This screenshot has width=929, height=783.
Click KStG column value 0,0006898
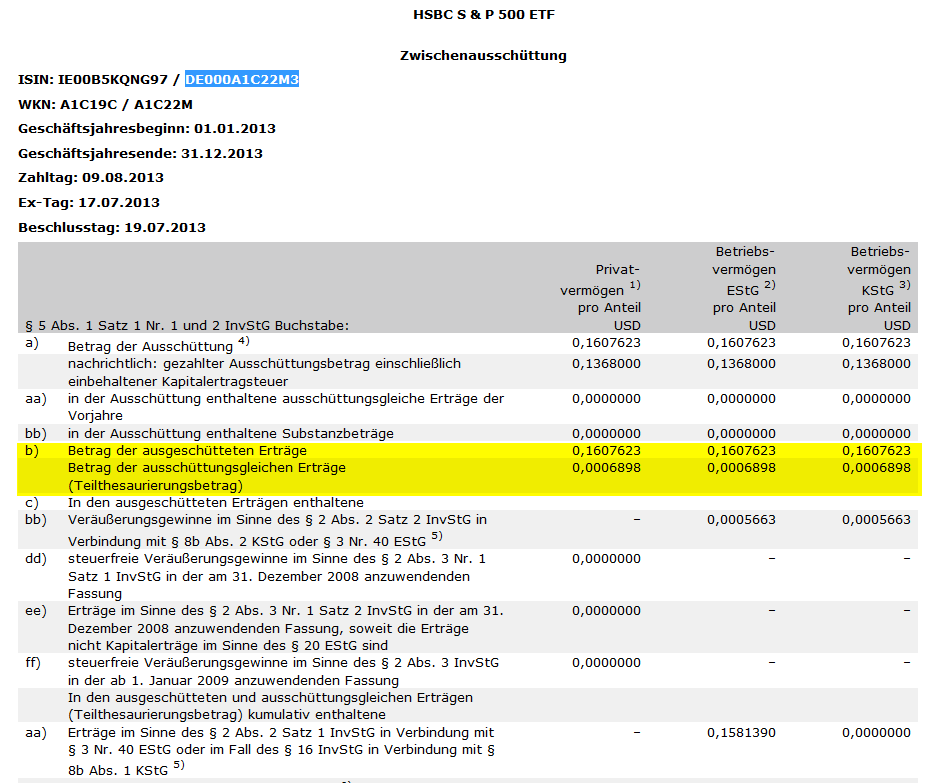coord(876,468)
